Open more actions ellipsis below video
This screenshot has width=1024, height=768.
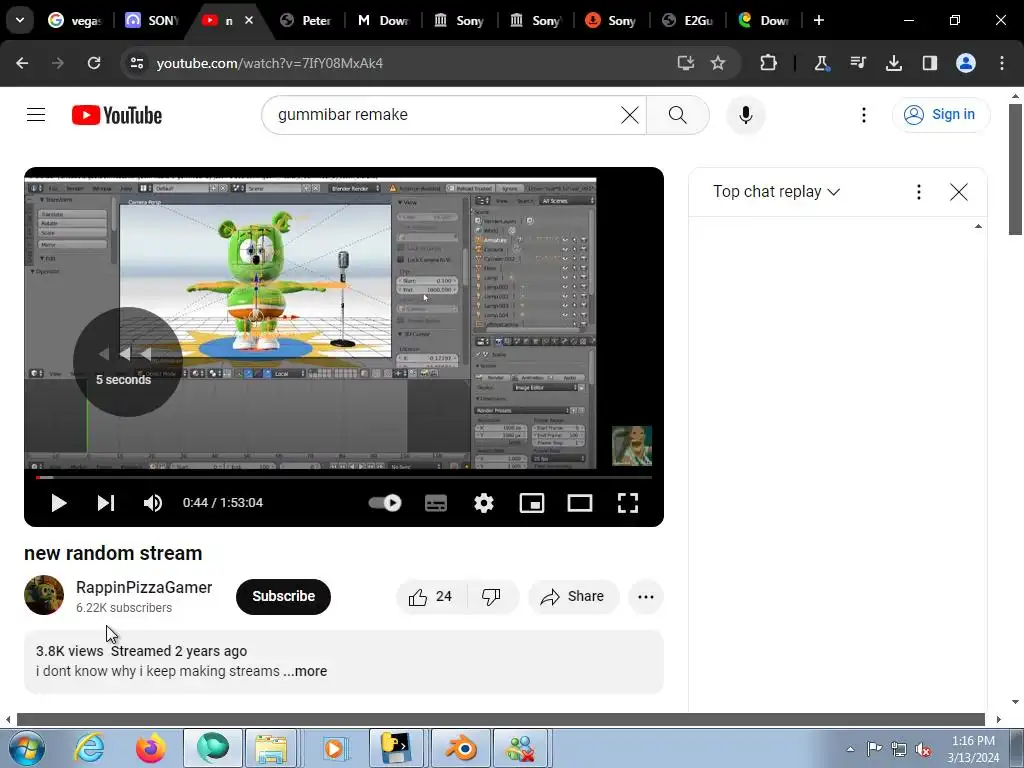646,596
